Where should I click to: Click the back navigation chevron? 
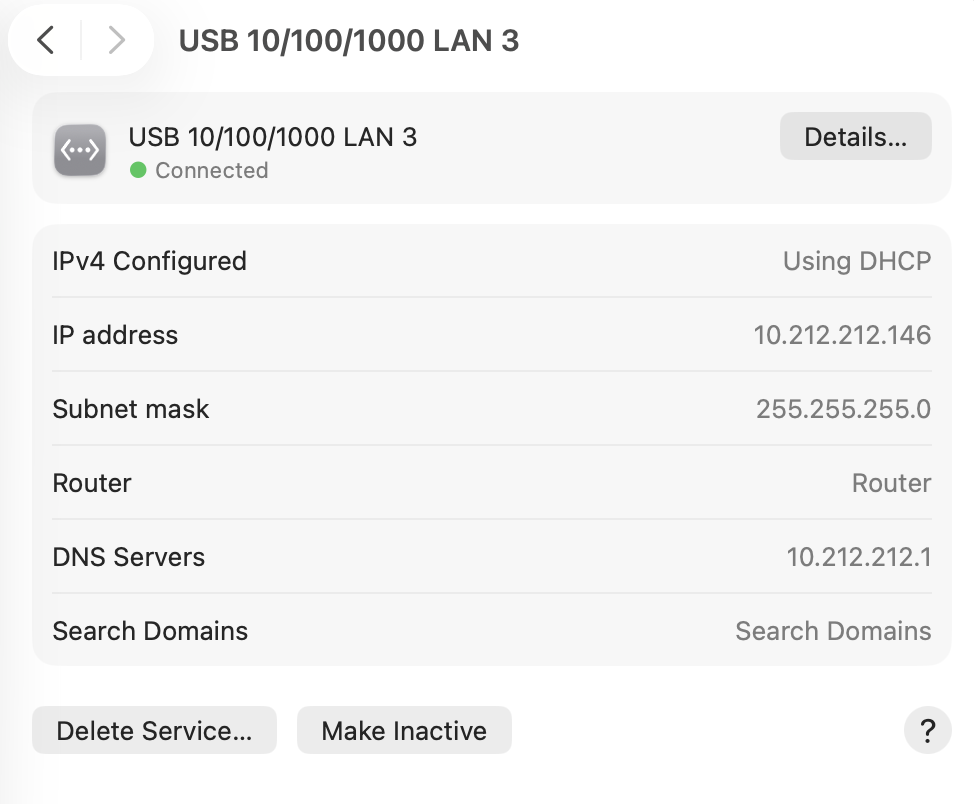tap(45, 40)
